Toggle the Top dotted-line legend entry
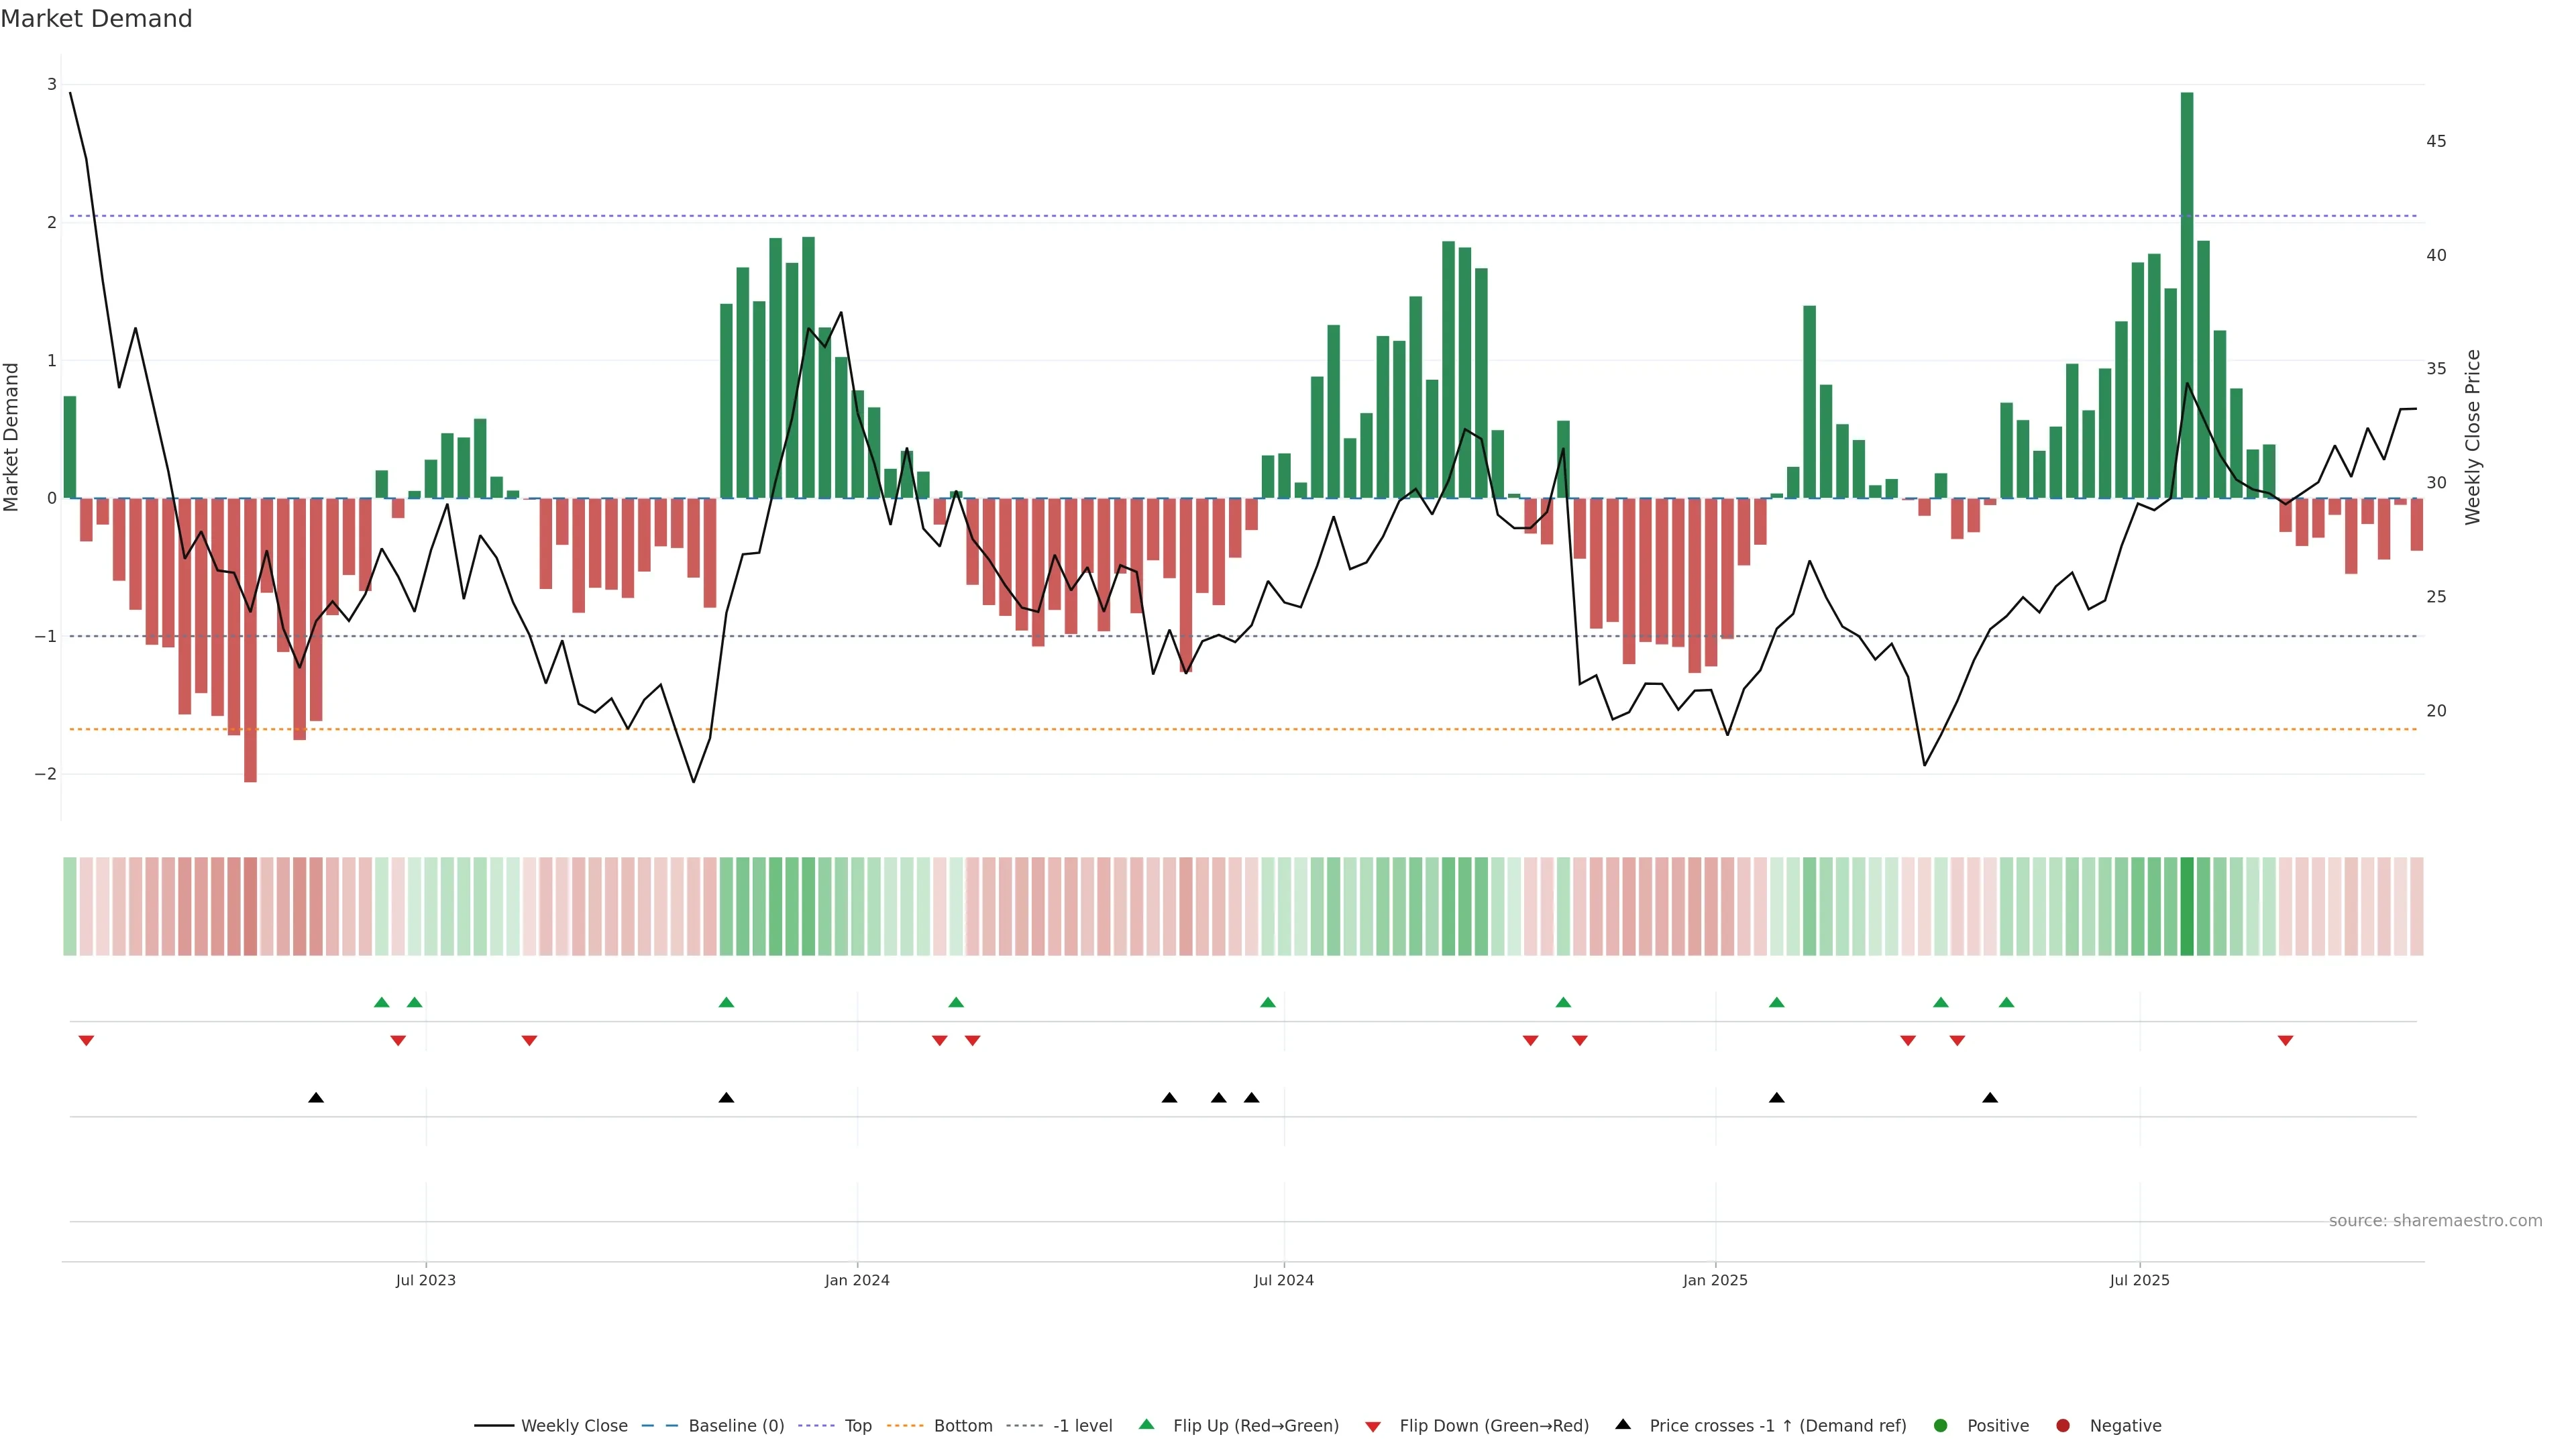Viewport: 2576px width, 1449px height. (x=857, y=1426)
